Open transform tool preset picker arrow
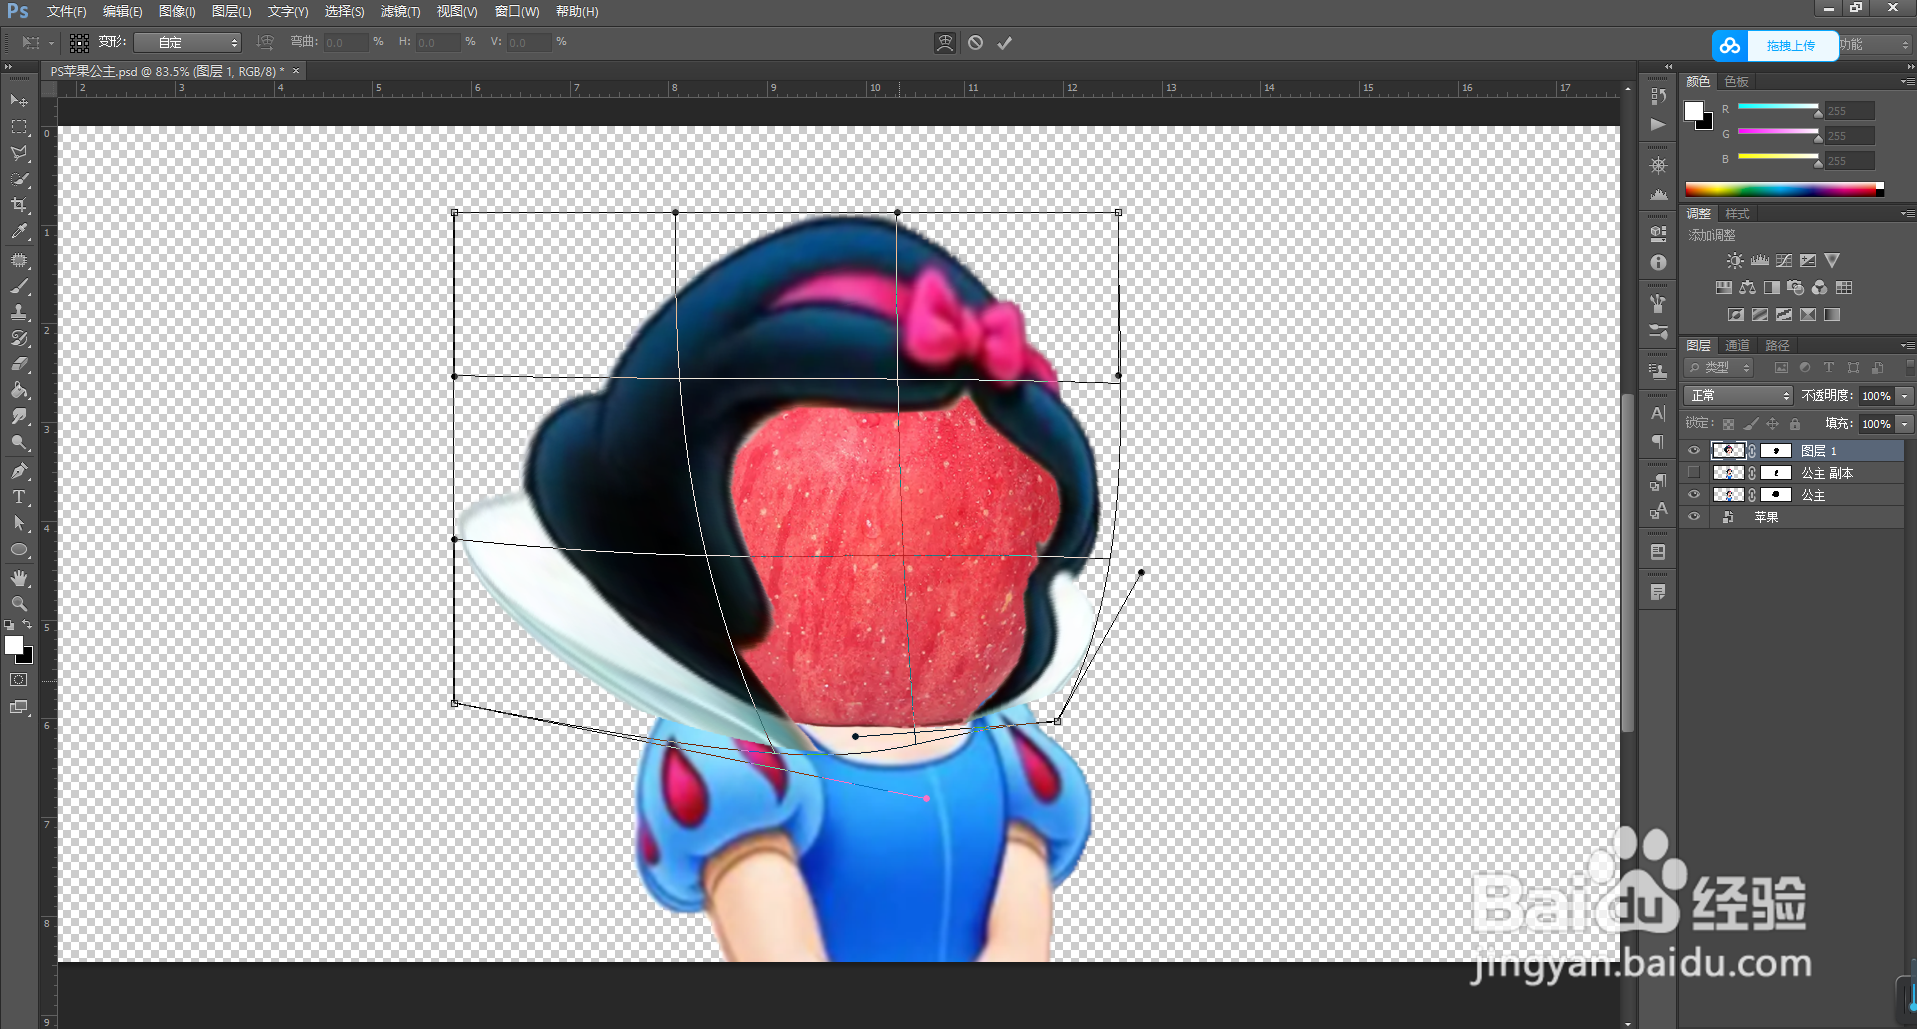This screenshot has height=1029, width=1917. point(51,43)
